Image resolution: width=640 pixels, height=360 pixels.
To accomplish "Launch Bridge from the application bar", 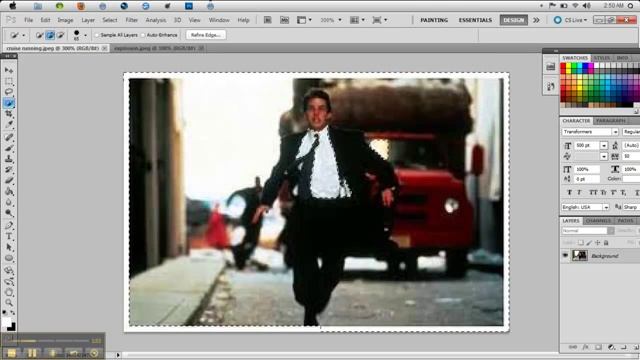I will pos(267,20).
